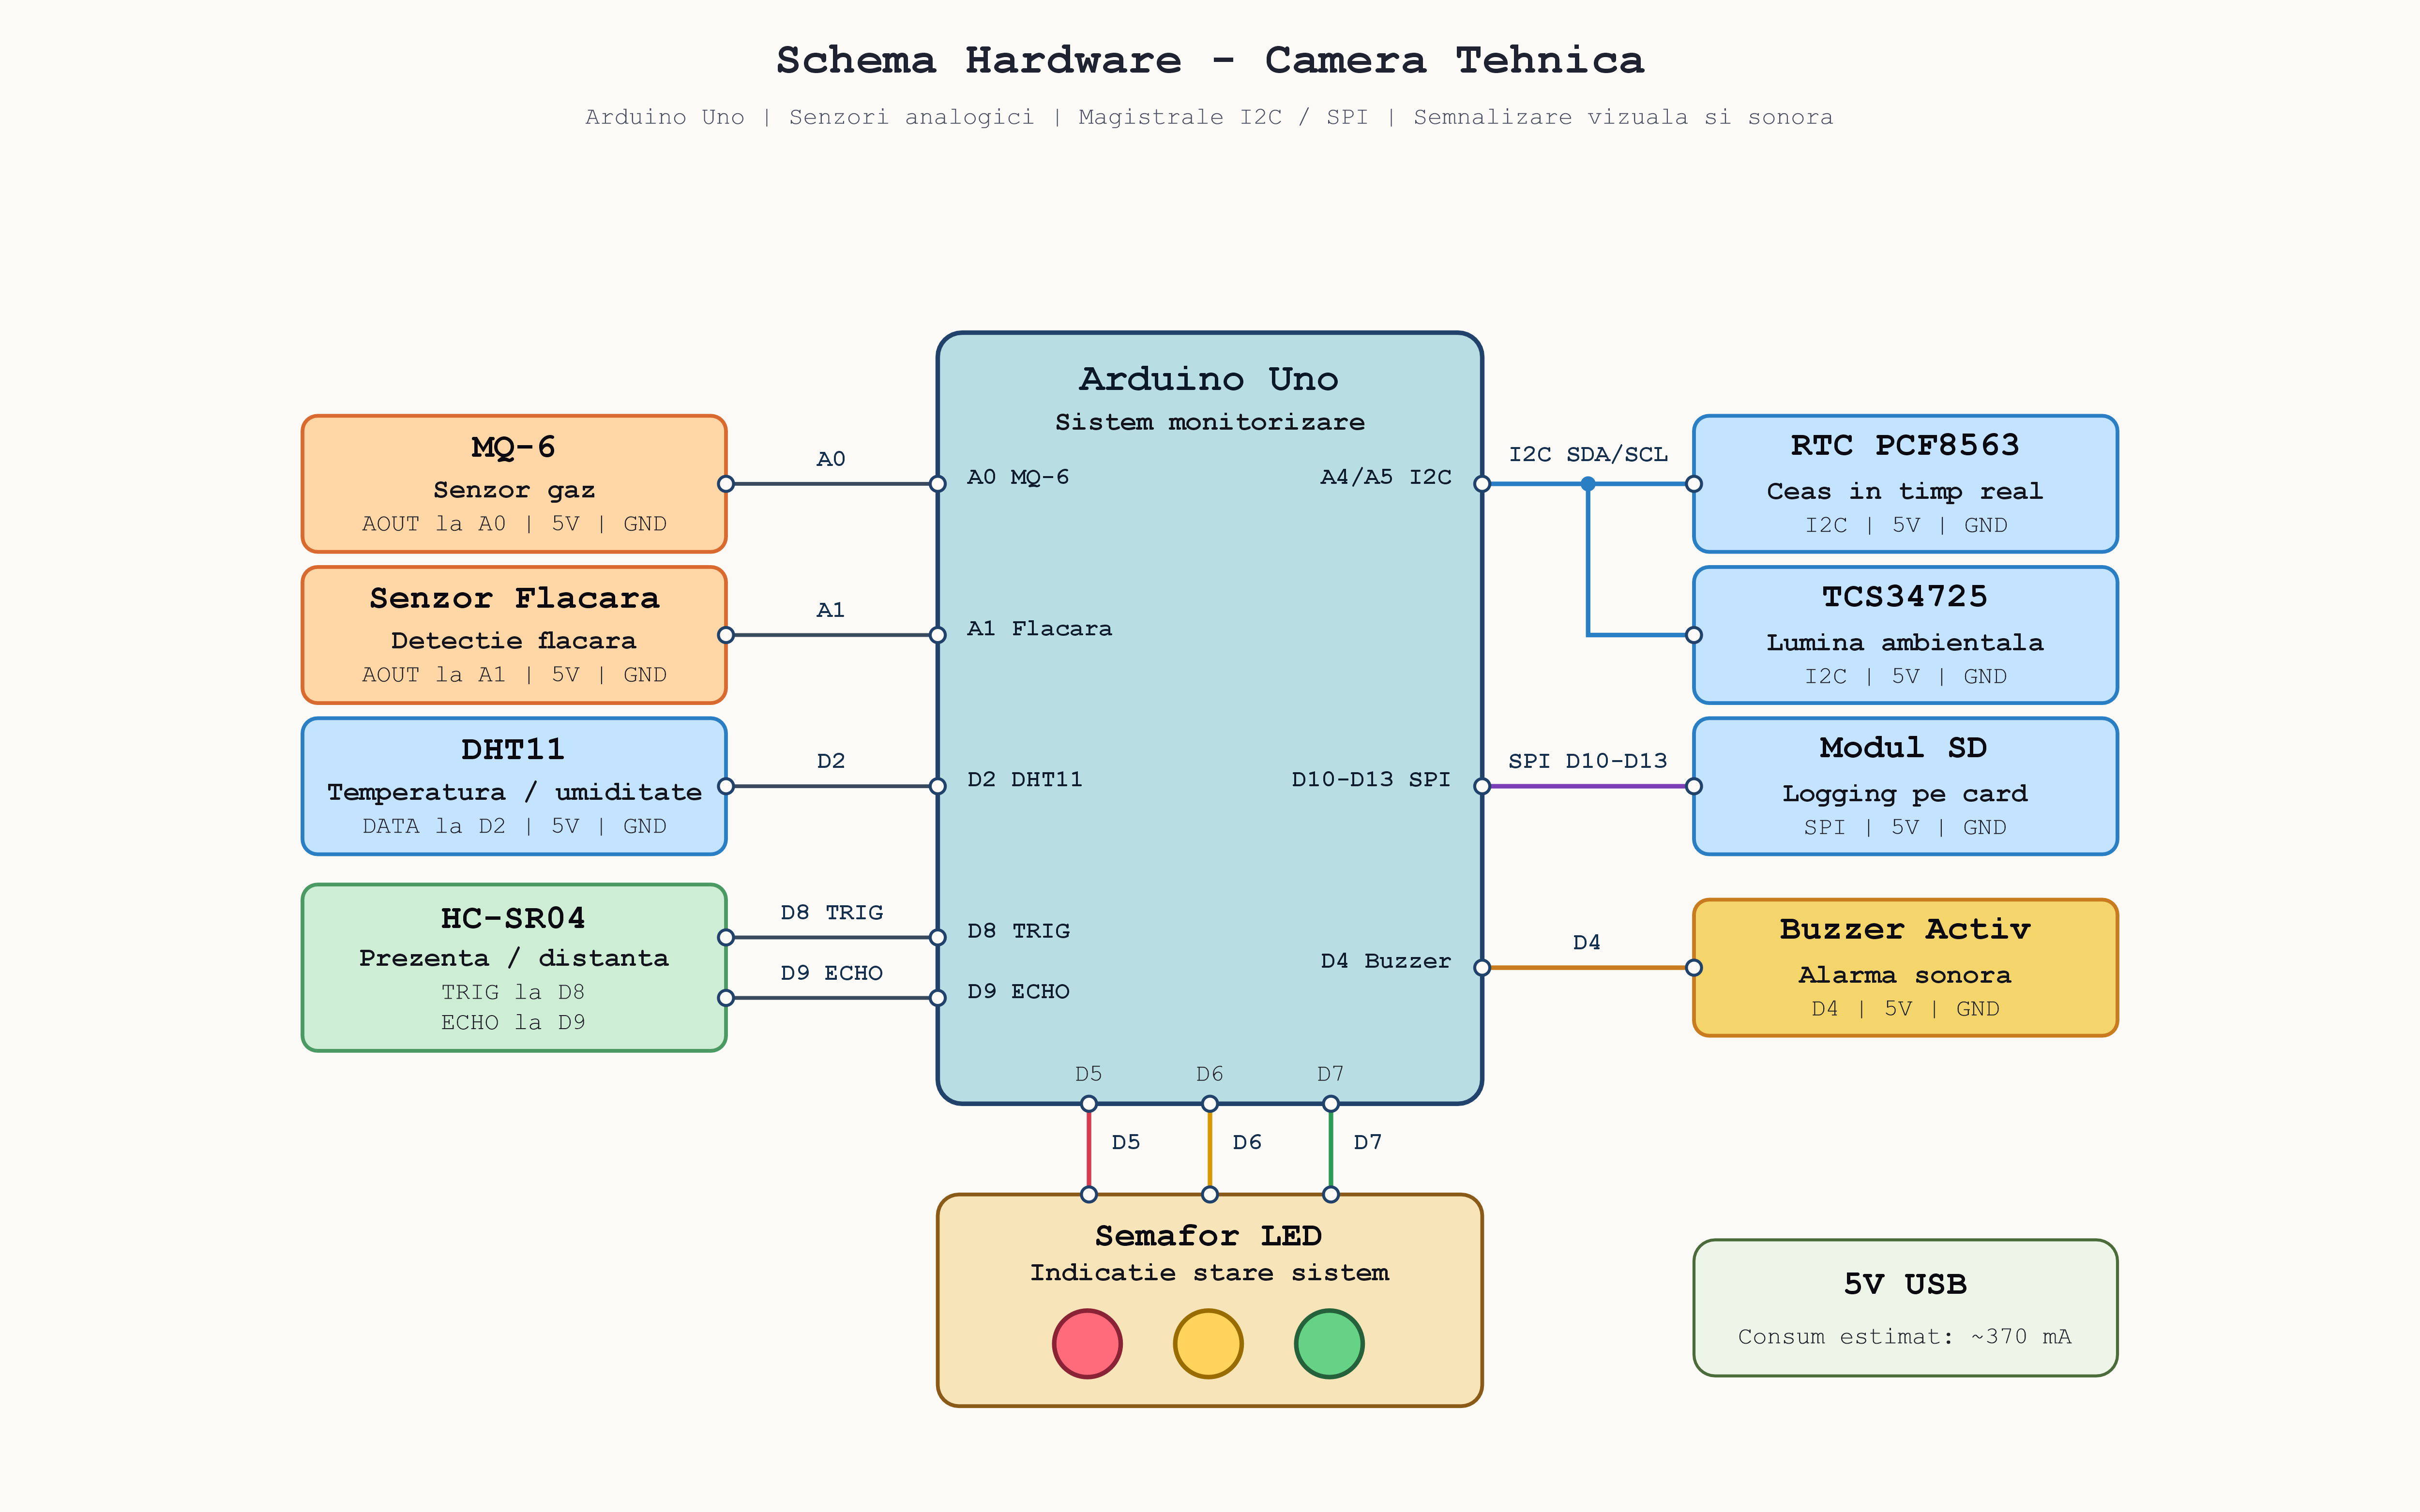This screenshot has width=2420, height=1512.
Task: Click the "RTC PCF8563" block heading
Action: (x=1905, y=445)
